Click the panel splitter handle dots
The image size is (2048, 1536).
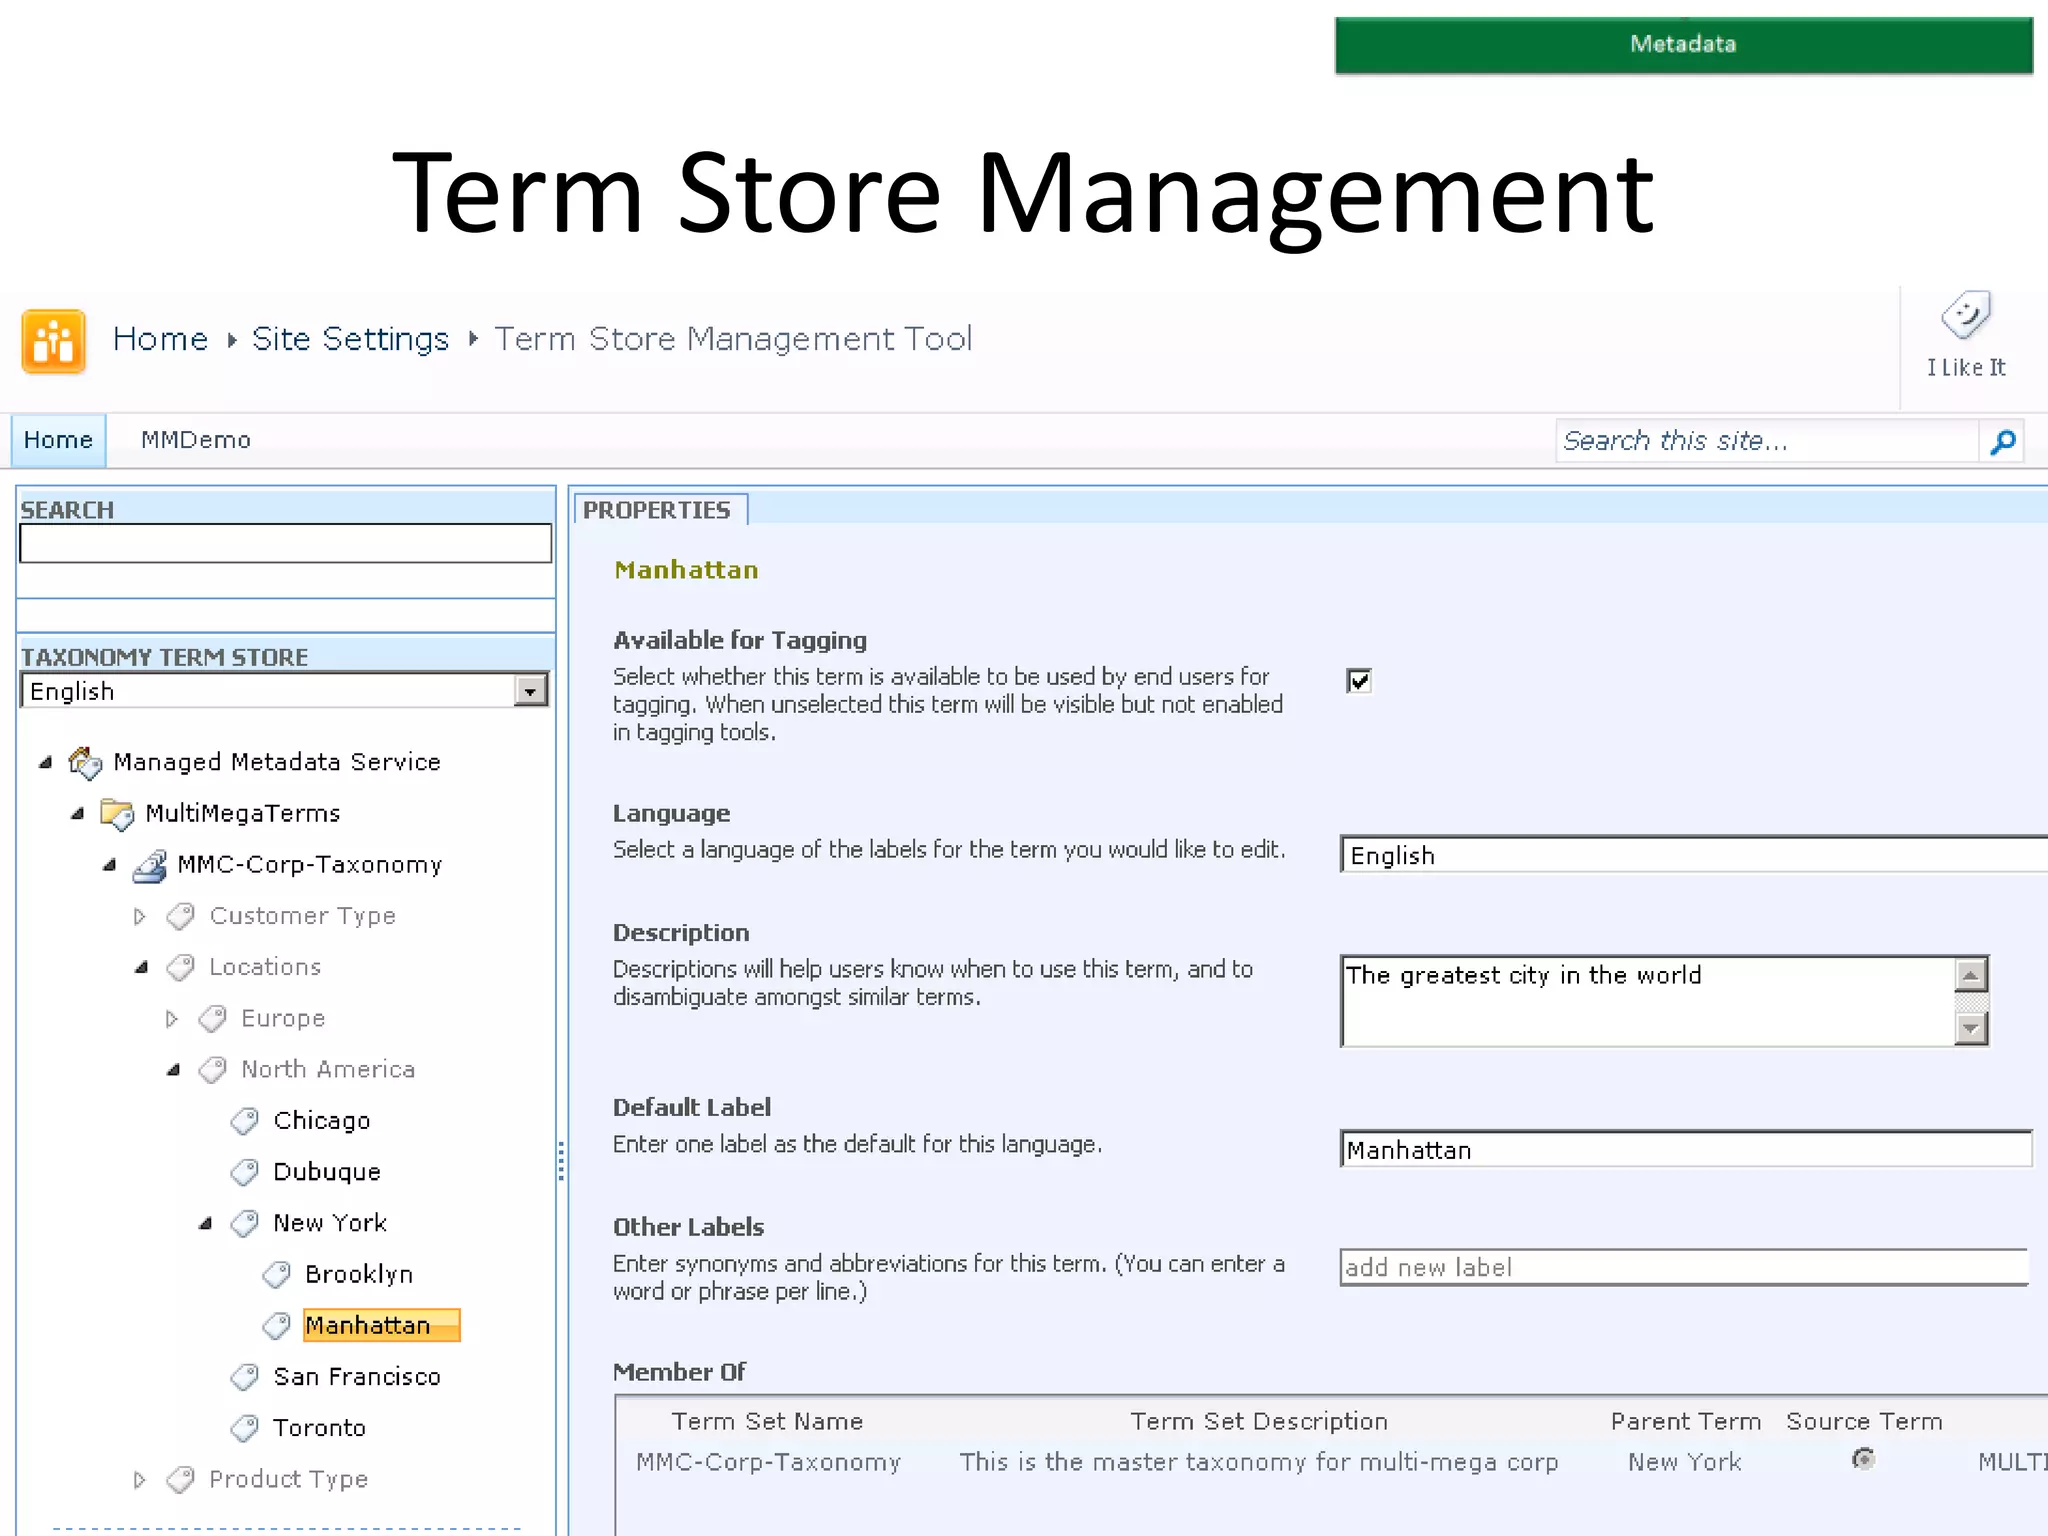pos(561,1160)
